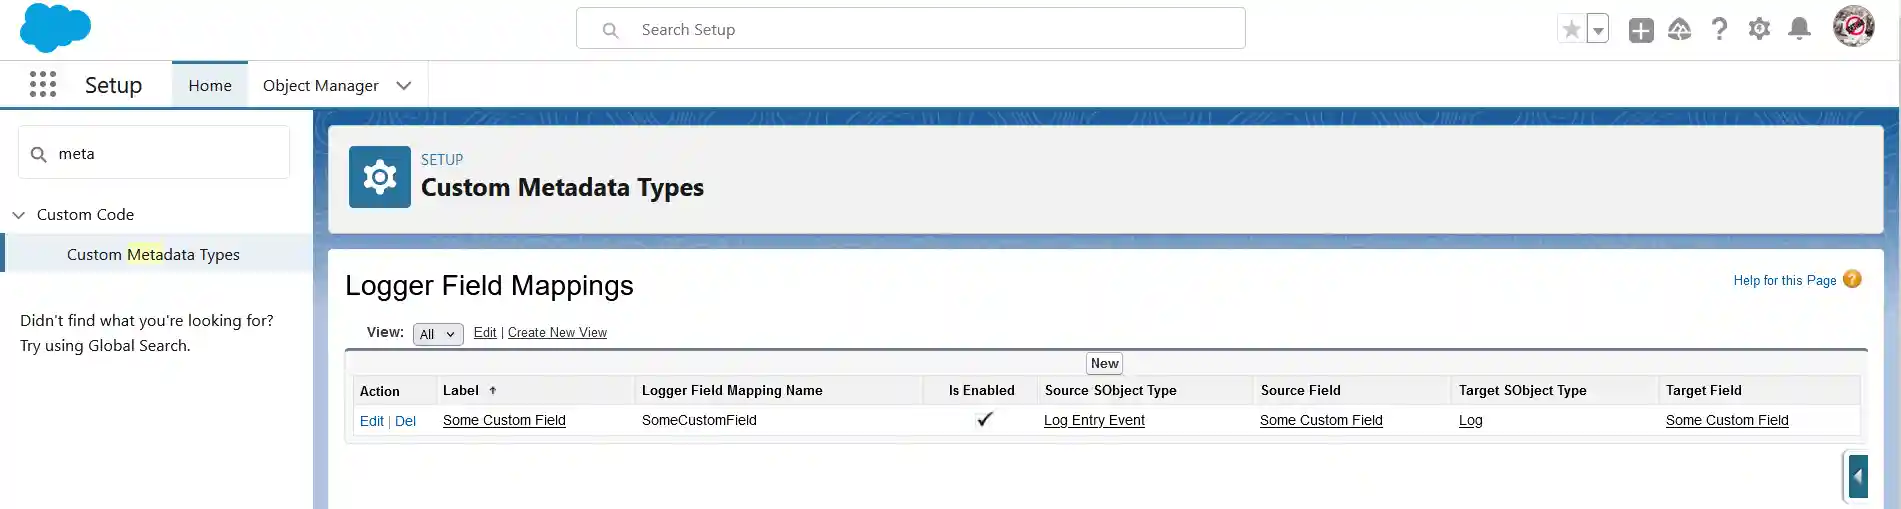Open the Object Manager dropdown chevron
1901x509 pixels.
[404, 85]
